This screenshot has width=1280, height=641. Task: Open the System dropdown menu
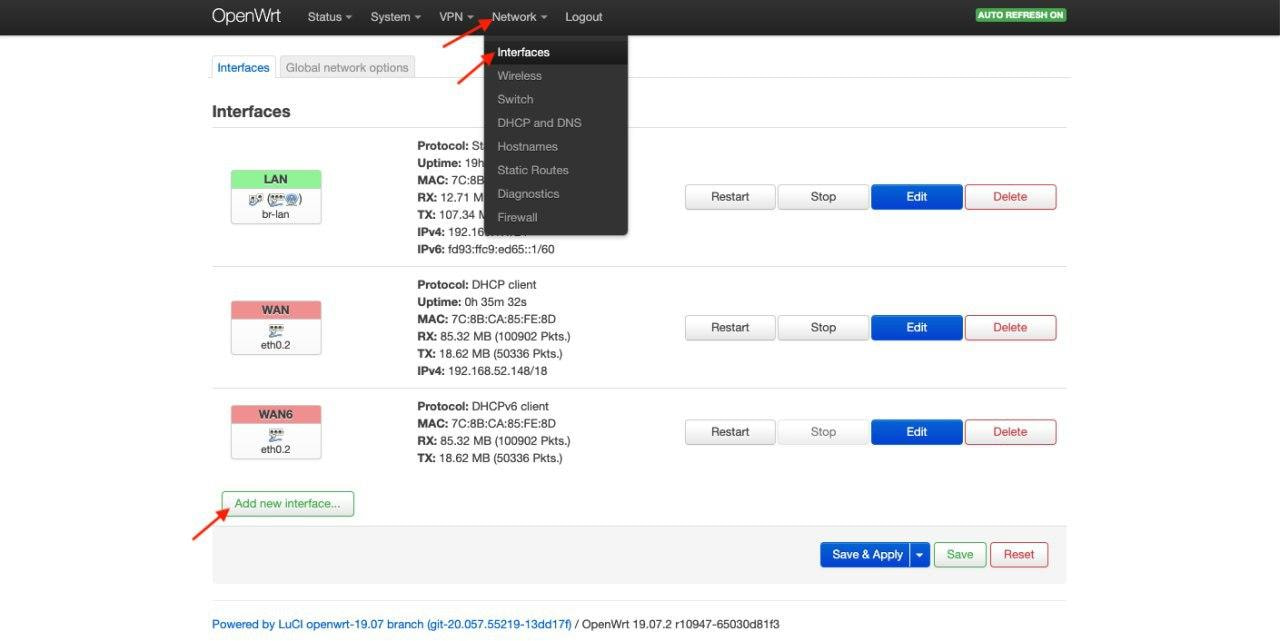pyautogui.click(x=395, y=17)
